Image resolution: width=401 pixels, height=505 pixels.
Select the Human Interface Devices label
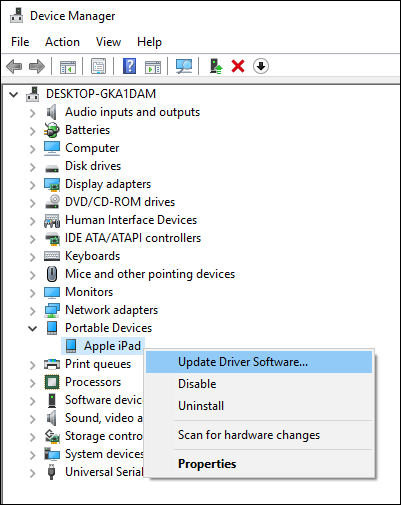pos(131,220)
